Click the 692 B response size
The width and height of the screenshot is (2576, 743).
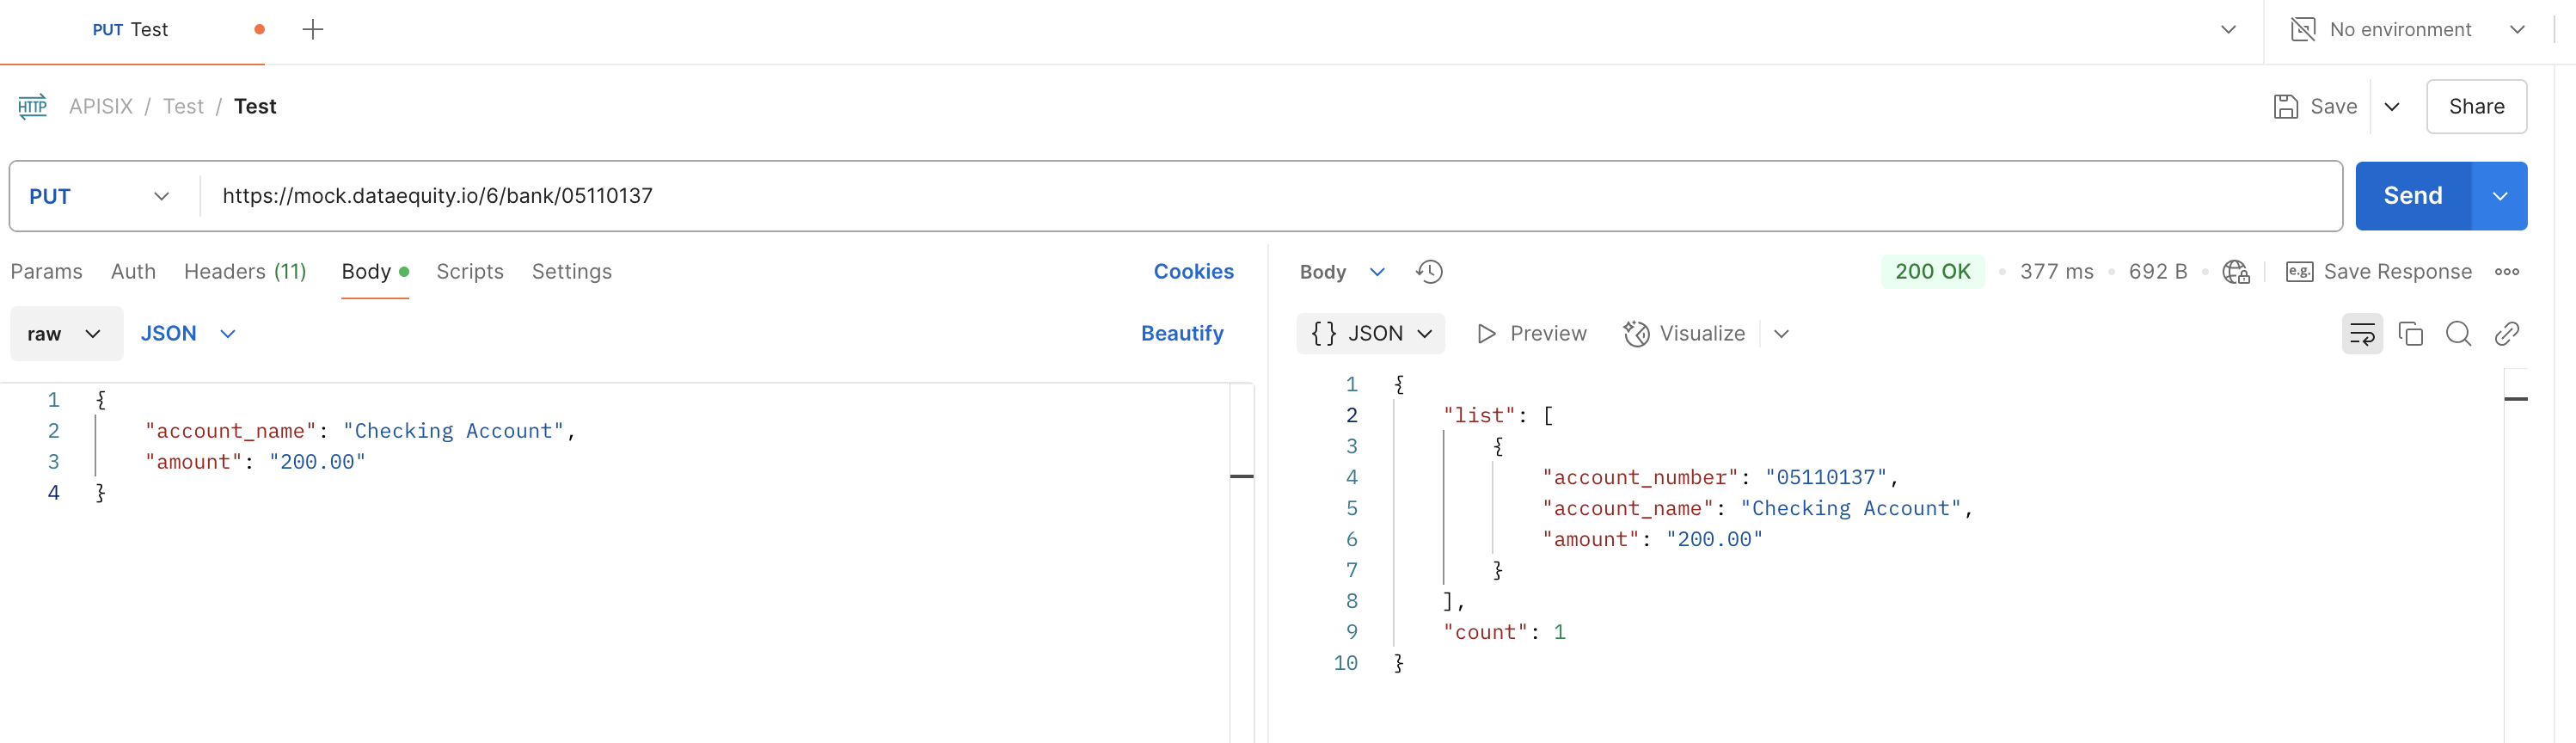(2157, 272)
